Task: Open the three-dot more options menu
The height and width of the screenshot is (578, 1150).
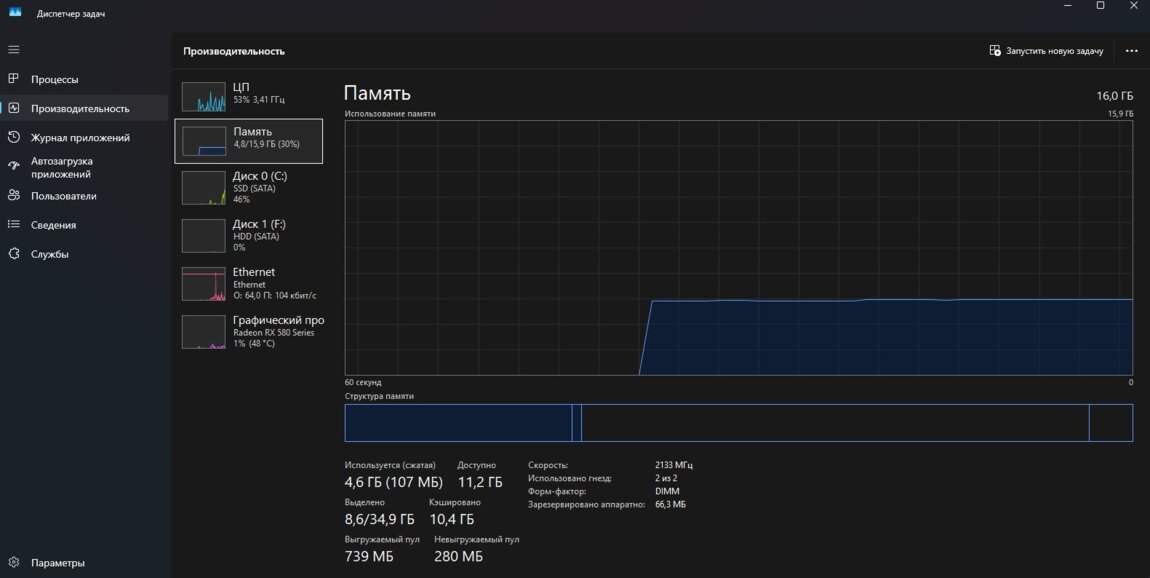Action: coord(1131,51)
